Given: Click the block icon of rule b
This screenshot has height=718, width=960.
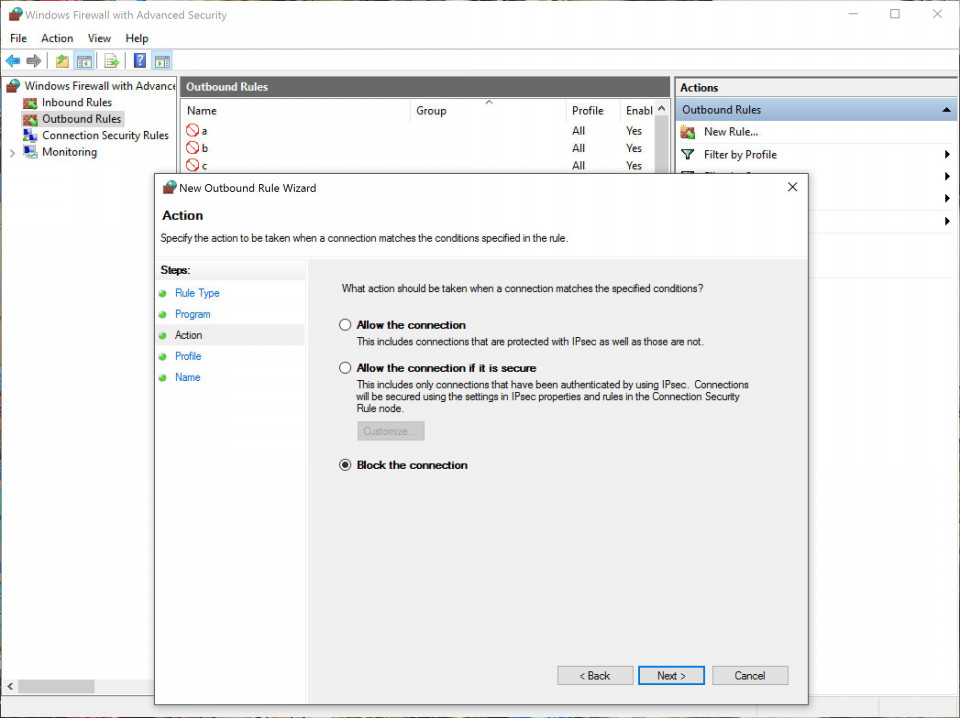Looking at the screenshot, I should (x=193, y=148).
